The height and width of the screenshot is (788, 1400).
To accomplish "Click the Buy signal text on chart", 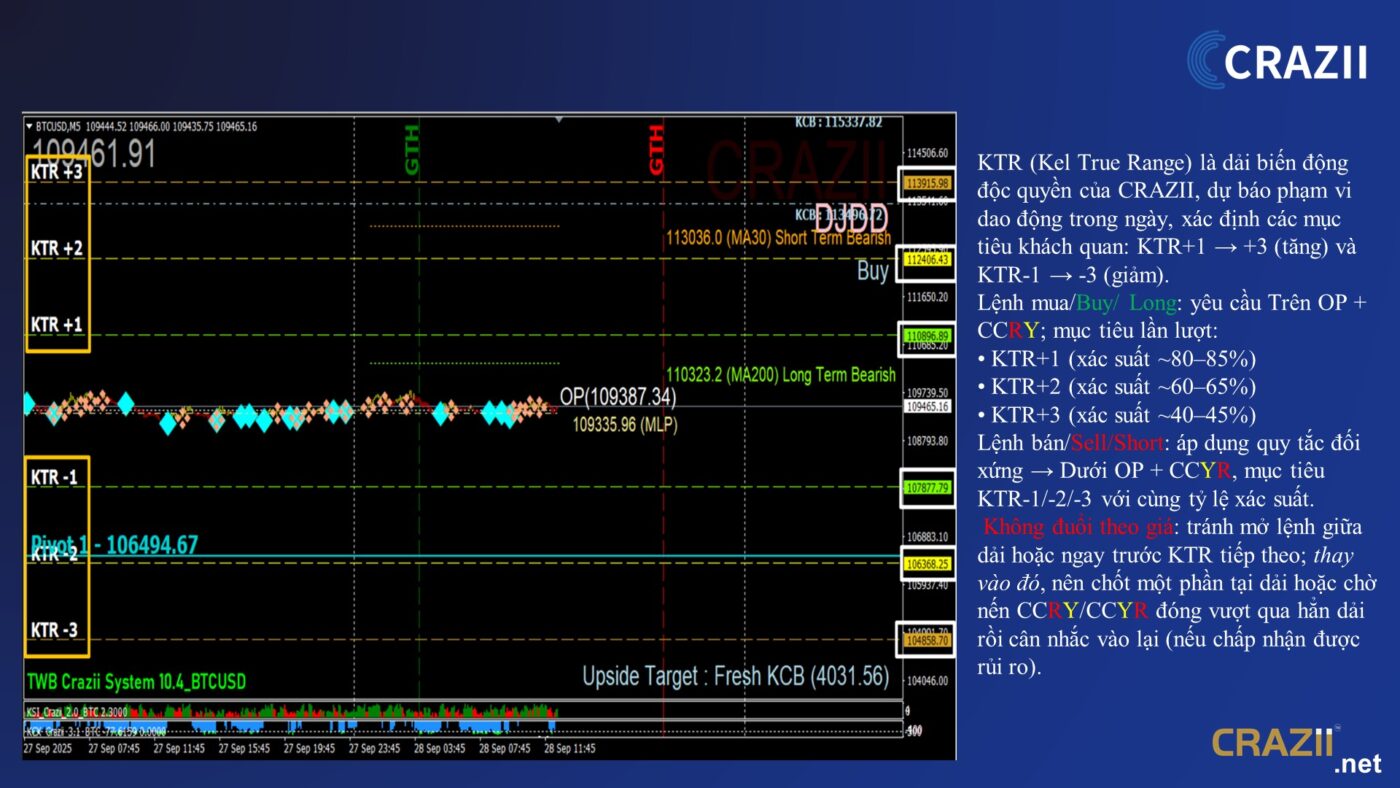I will pos(872,271).
